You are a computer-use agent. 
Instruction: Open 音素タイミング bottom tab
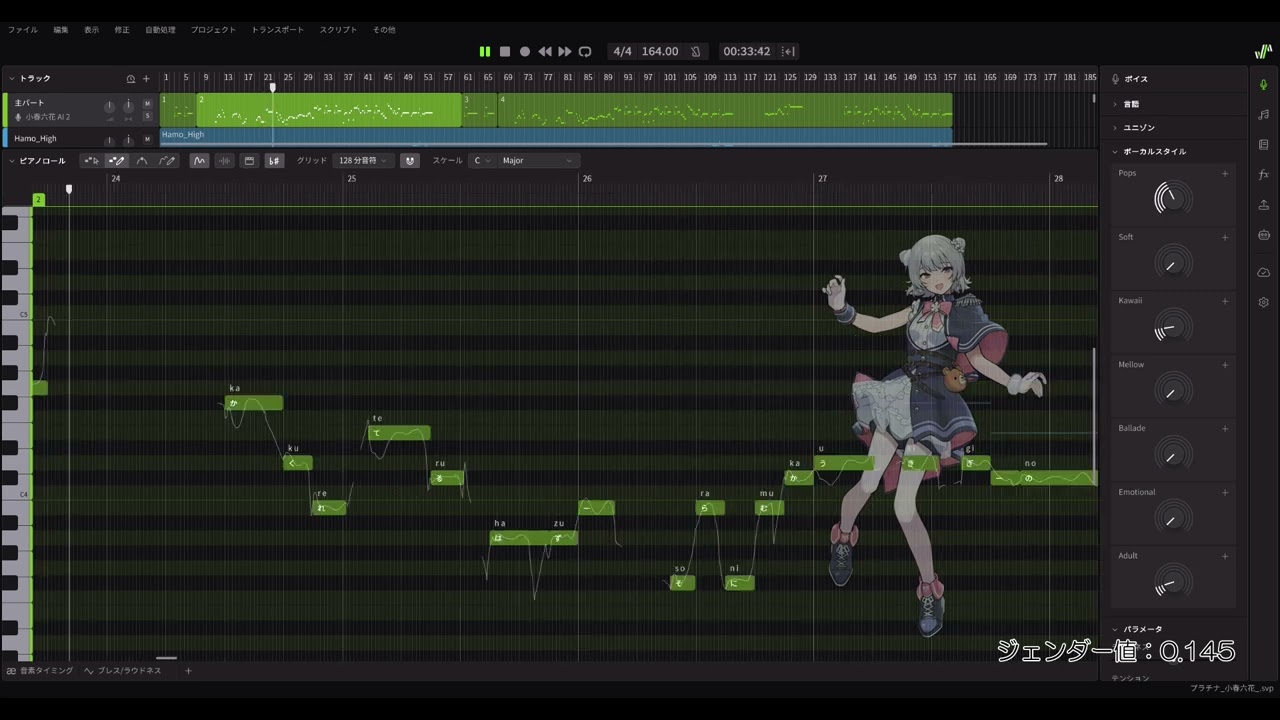click(40, 671)
